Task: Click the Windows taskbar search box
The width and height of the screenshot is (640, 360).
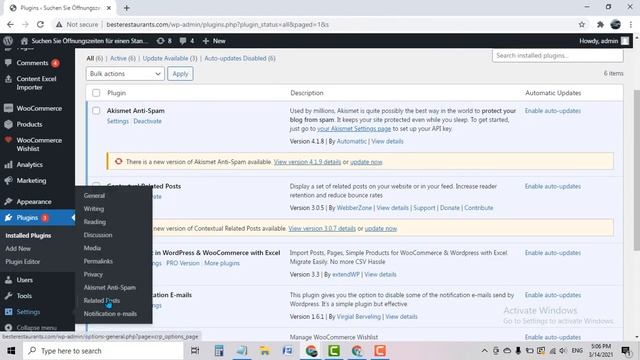Action: (x=103, y=351)
